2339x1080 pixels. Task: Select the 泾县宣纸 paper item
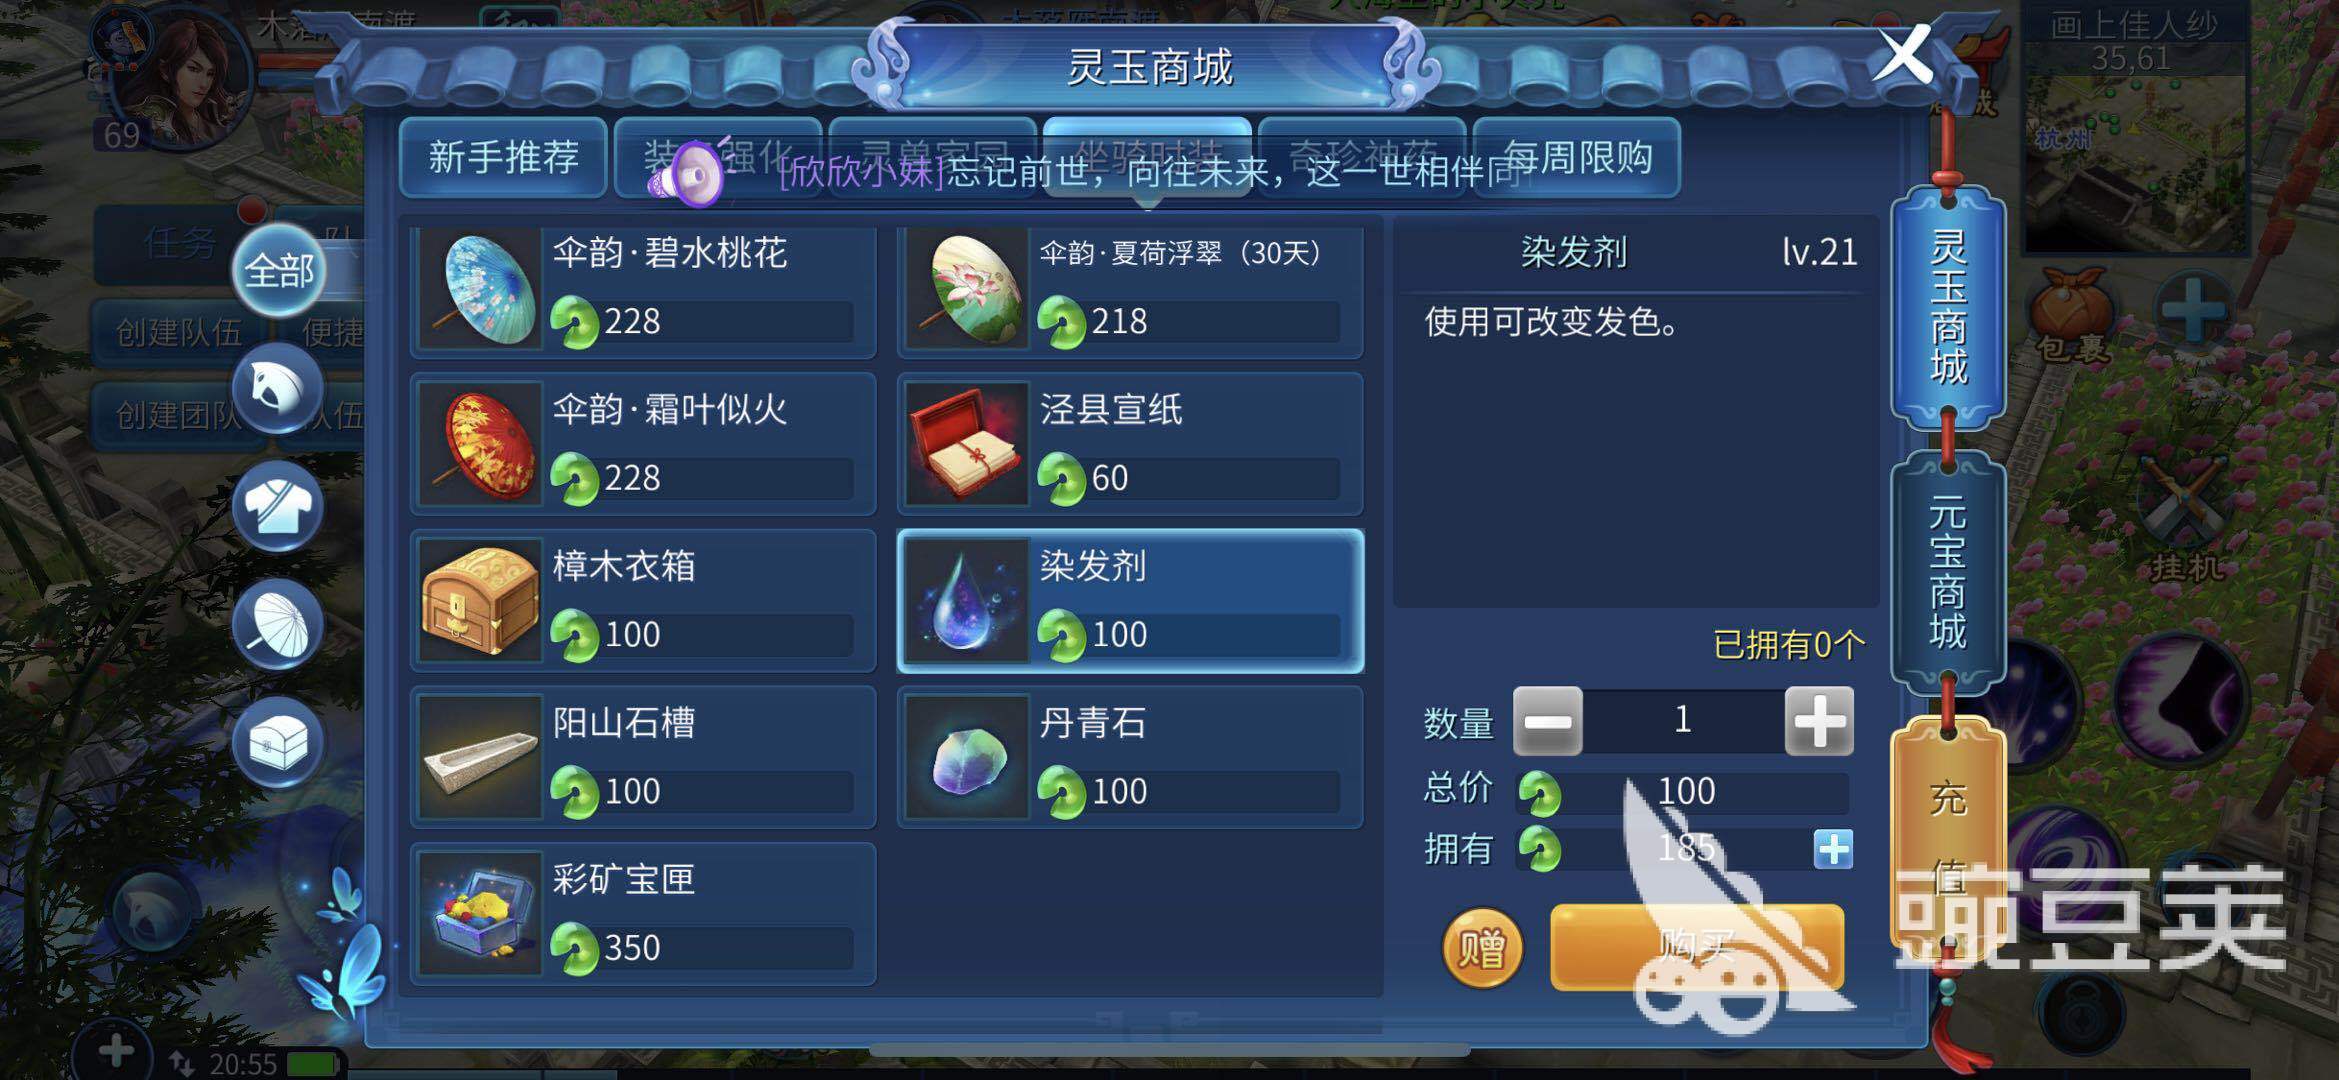[1130, 444]
